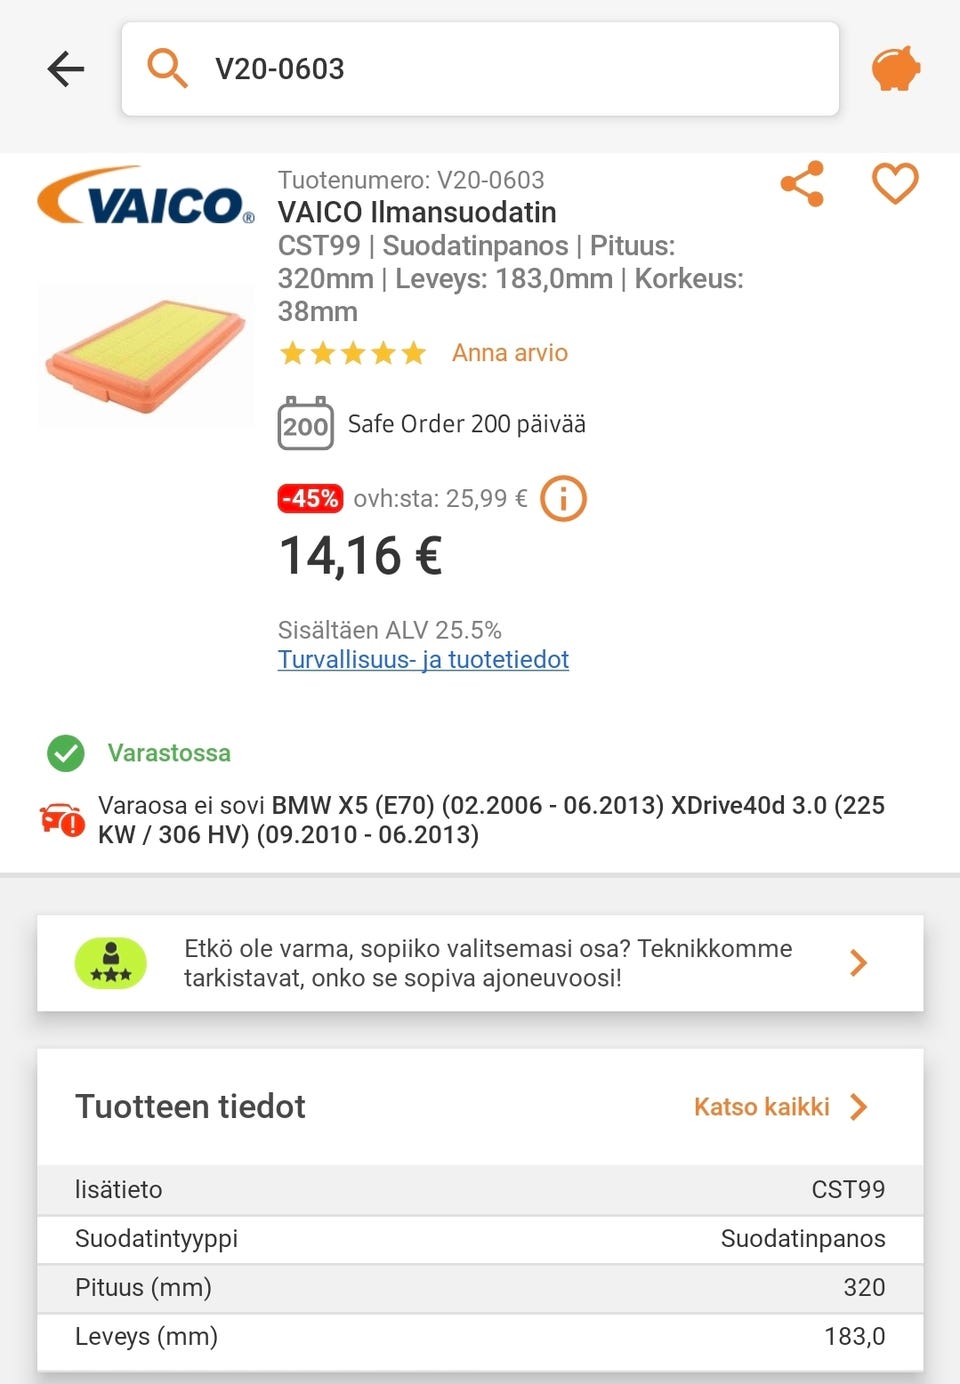The width and height of the screenshot is (960, 1384).
Task: Open Turvallisuus- ja tuotetiedot link
Action: [423, 660]
